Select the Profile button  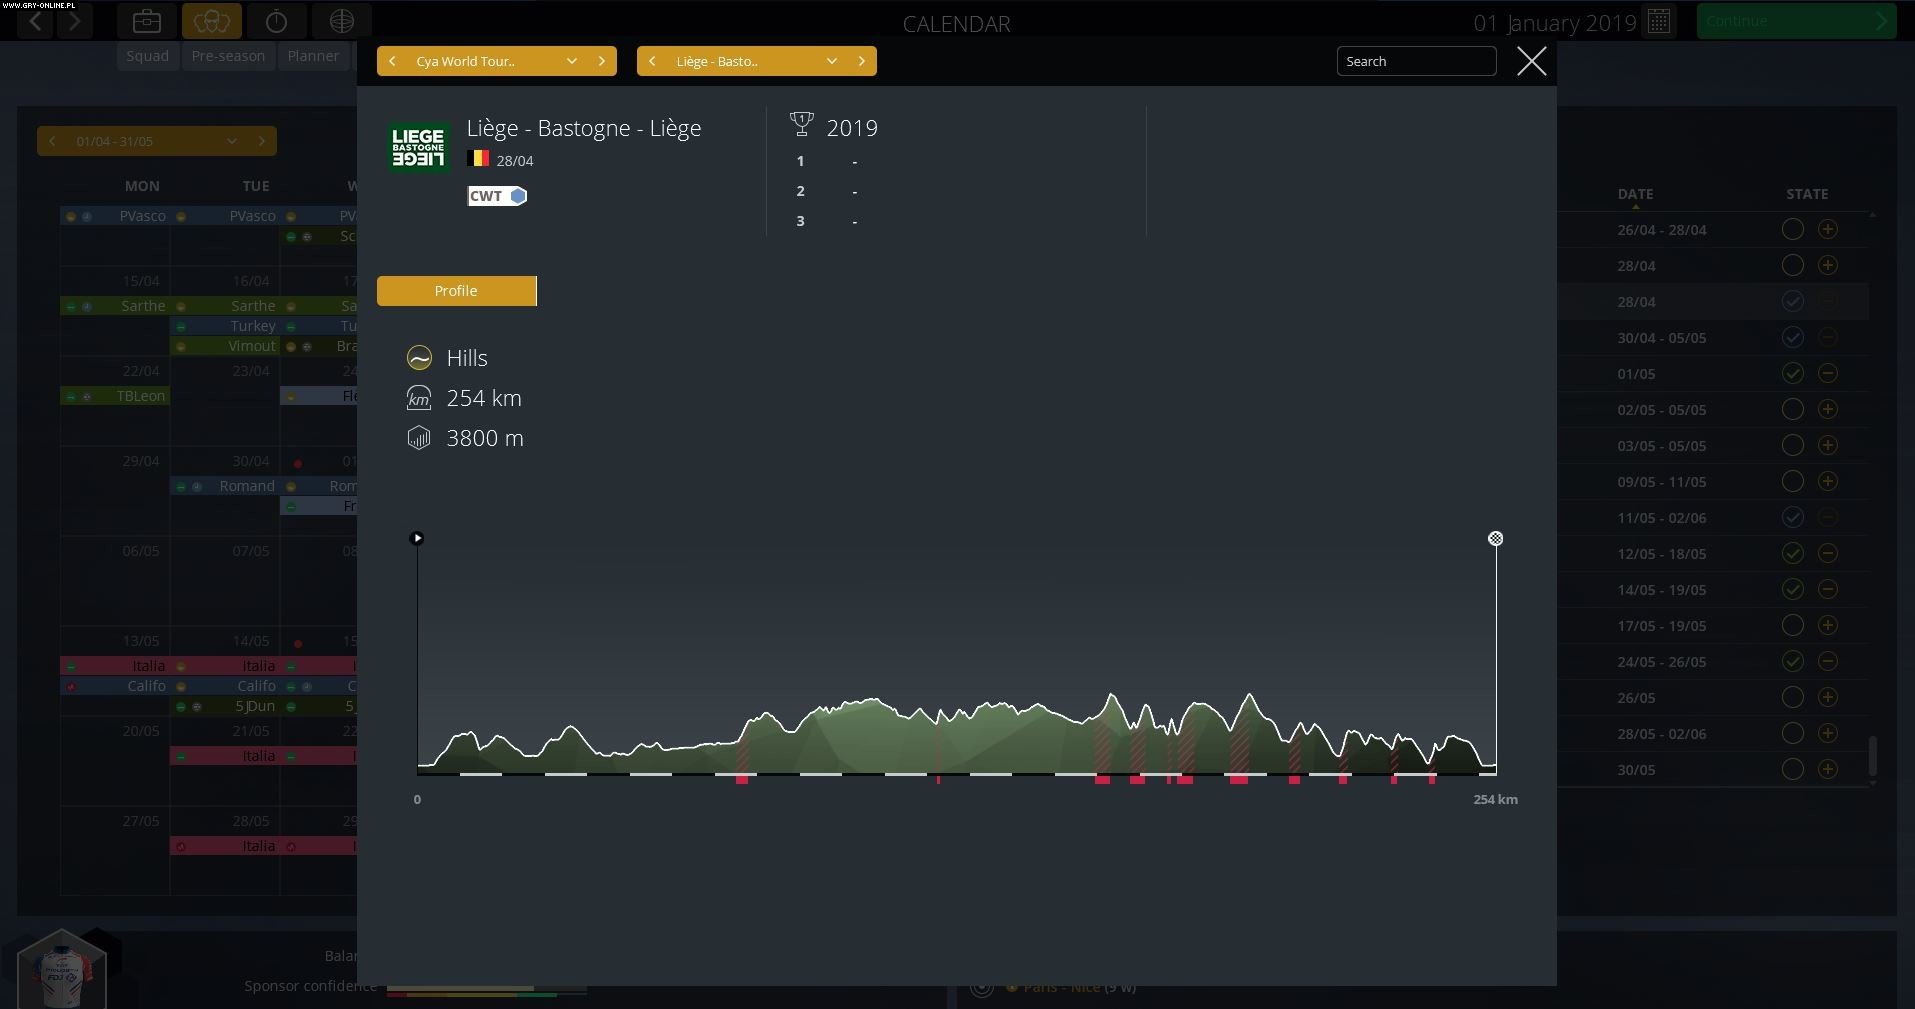(456, 290)
